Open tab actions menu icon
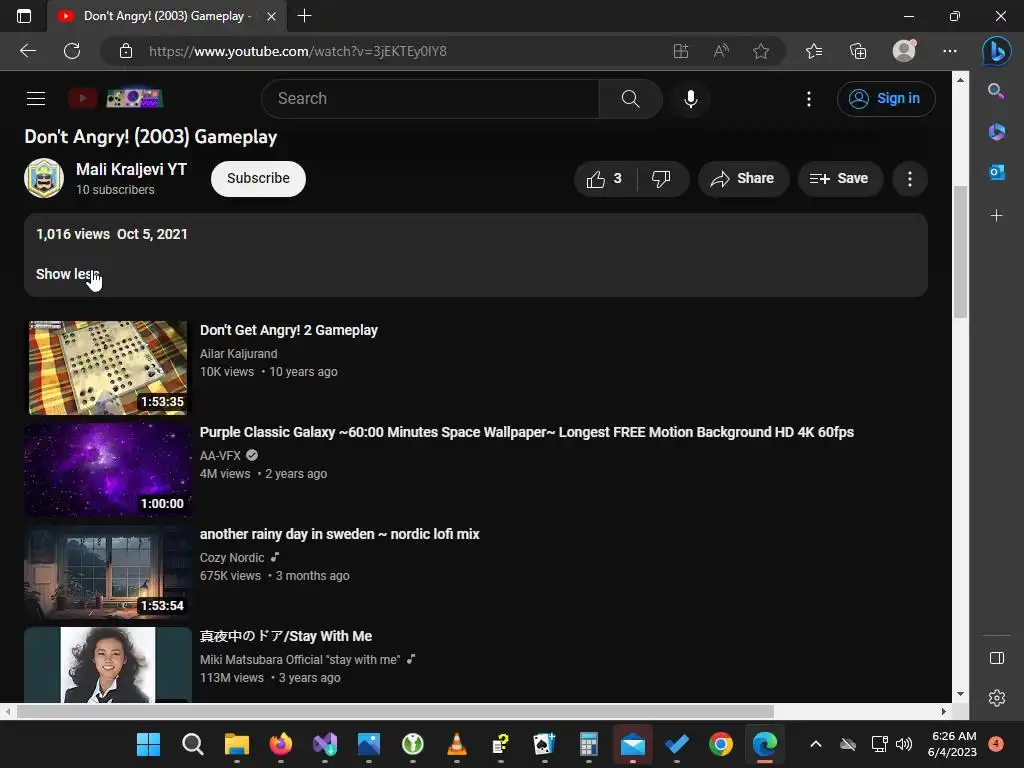Screen dimensions: 1024x768 tap(24, 16)
